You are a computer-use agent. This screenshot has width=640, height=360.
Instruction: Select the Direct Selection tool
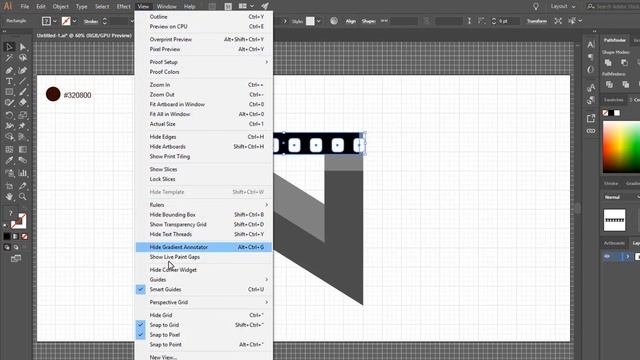pyautogui.click(x=23, y=47)
